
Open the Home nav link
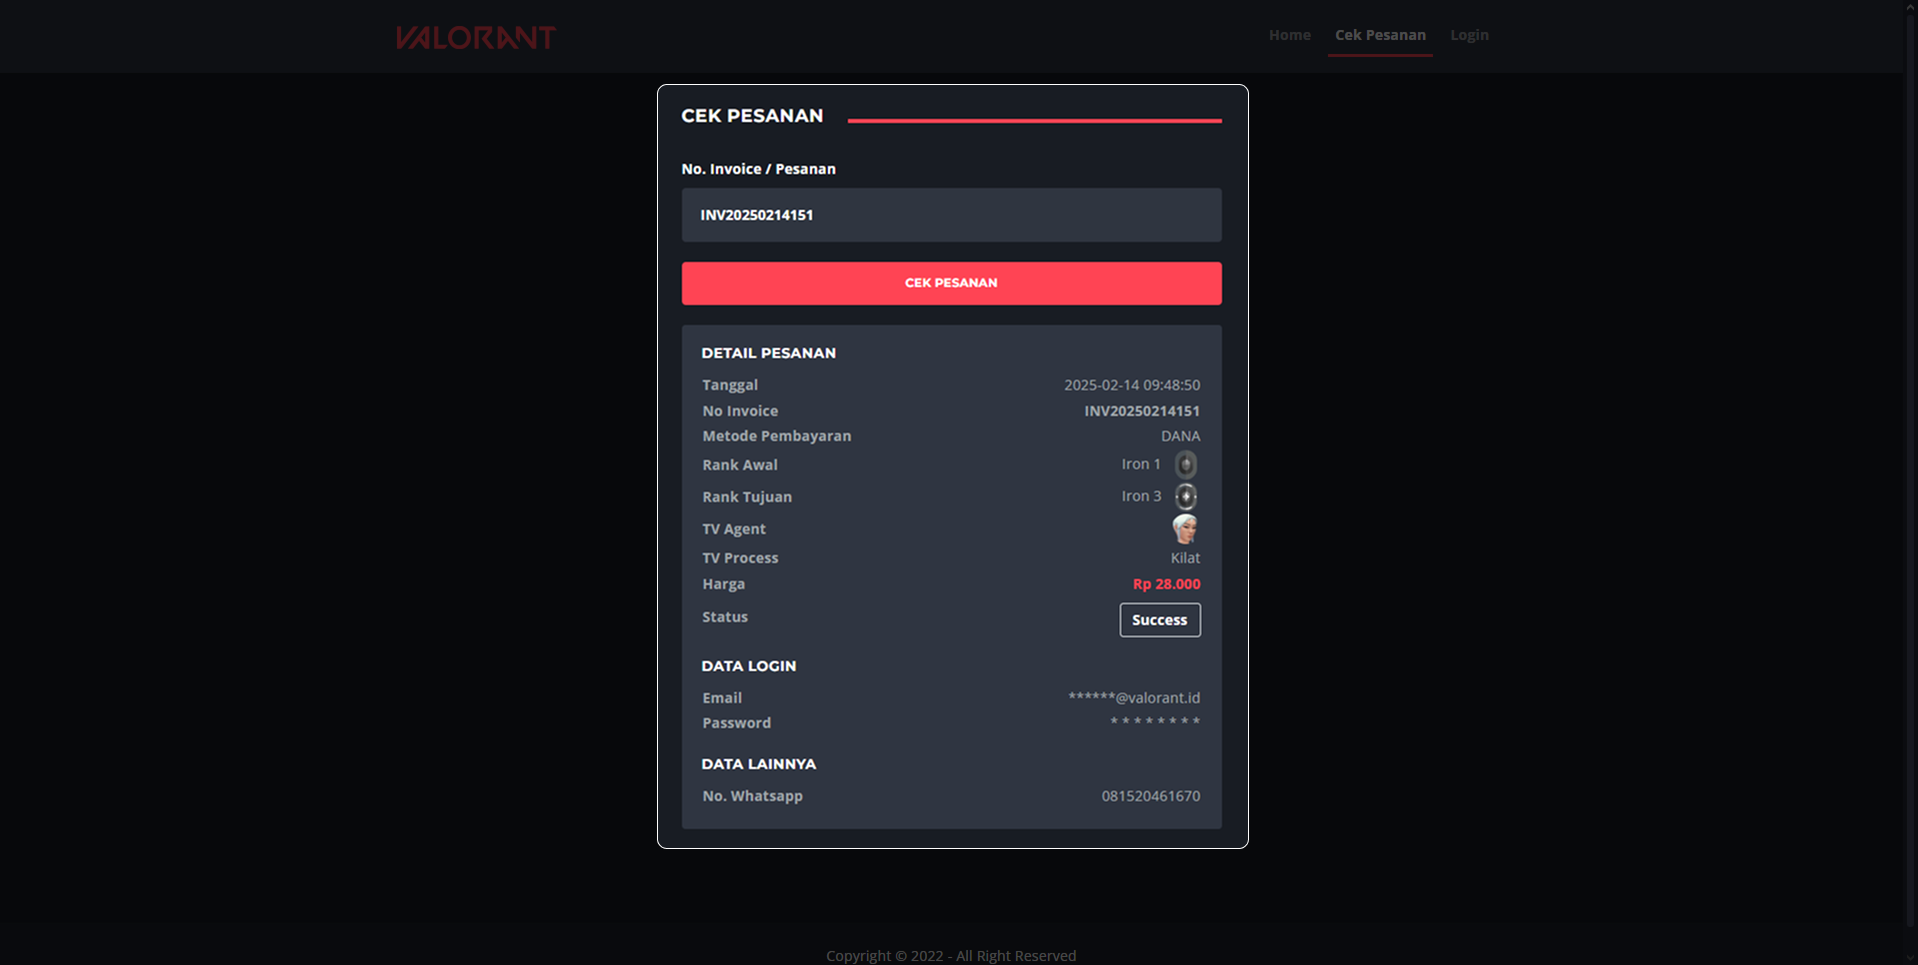pos(1289,35)
